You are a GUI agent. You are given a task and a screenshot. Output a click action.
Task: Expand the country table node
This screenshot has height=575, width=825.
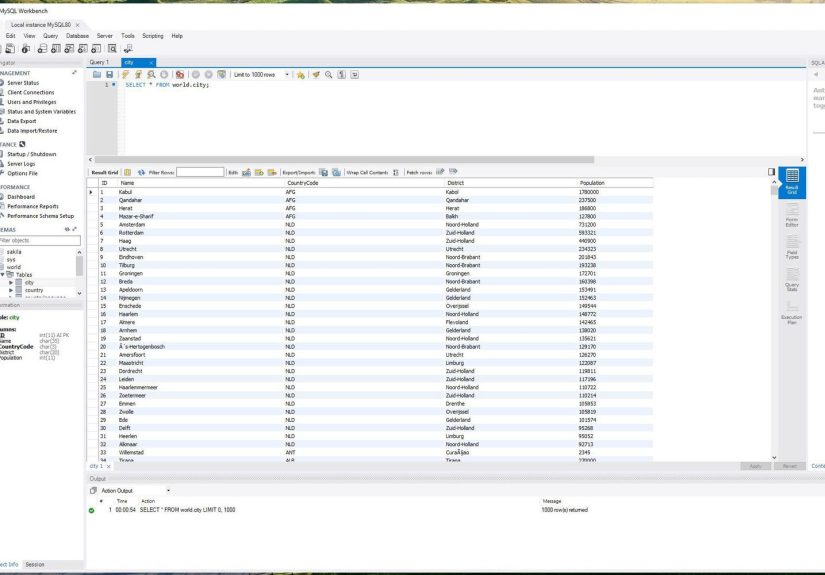(x=11, y=290)
